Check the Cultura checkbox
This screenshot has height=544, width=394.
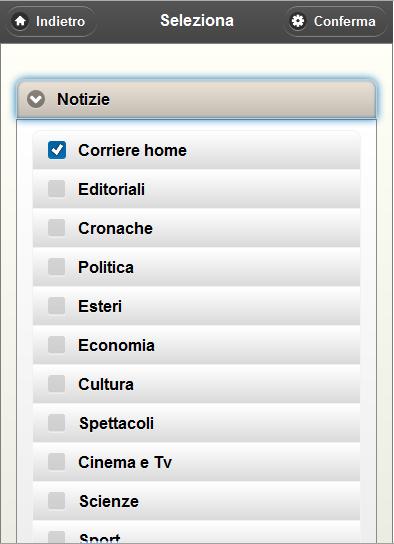click(57, 384)
